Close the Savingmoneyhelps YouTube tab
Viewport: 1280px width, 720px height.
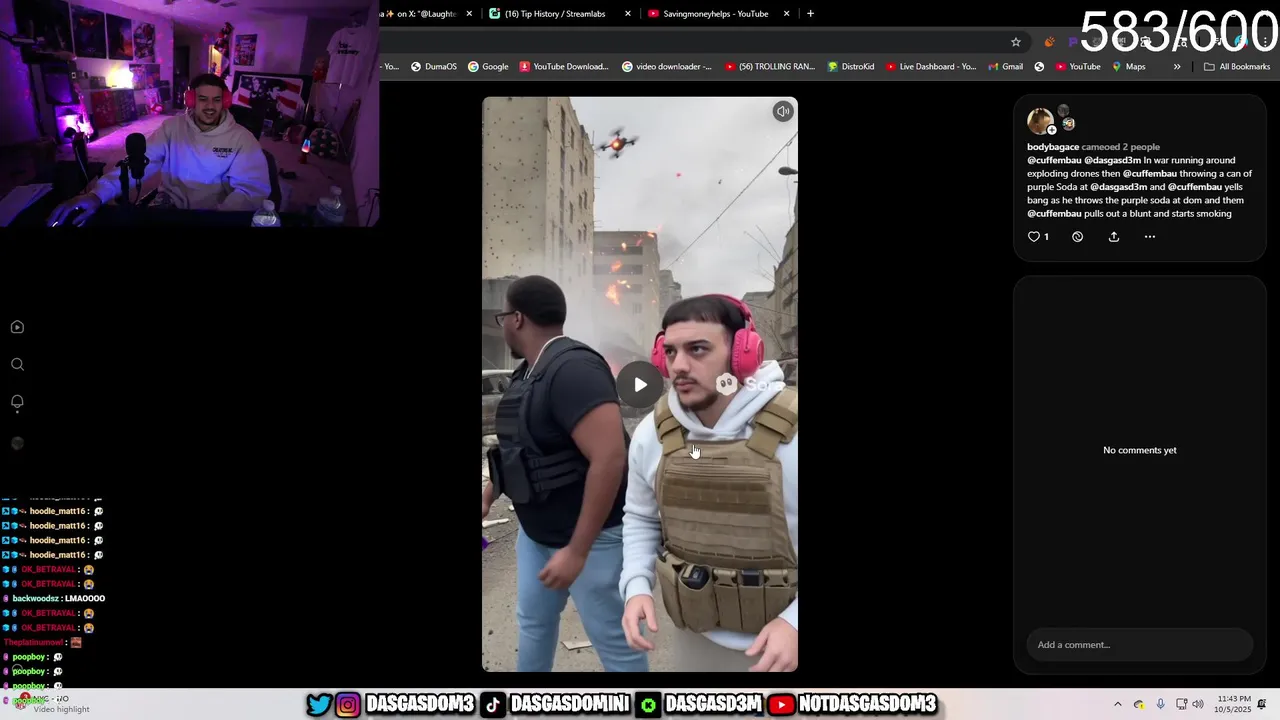tap(787, 14)
